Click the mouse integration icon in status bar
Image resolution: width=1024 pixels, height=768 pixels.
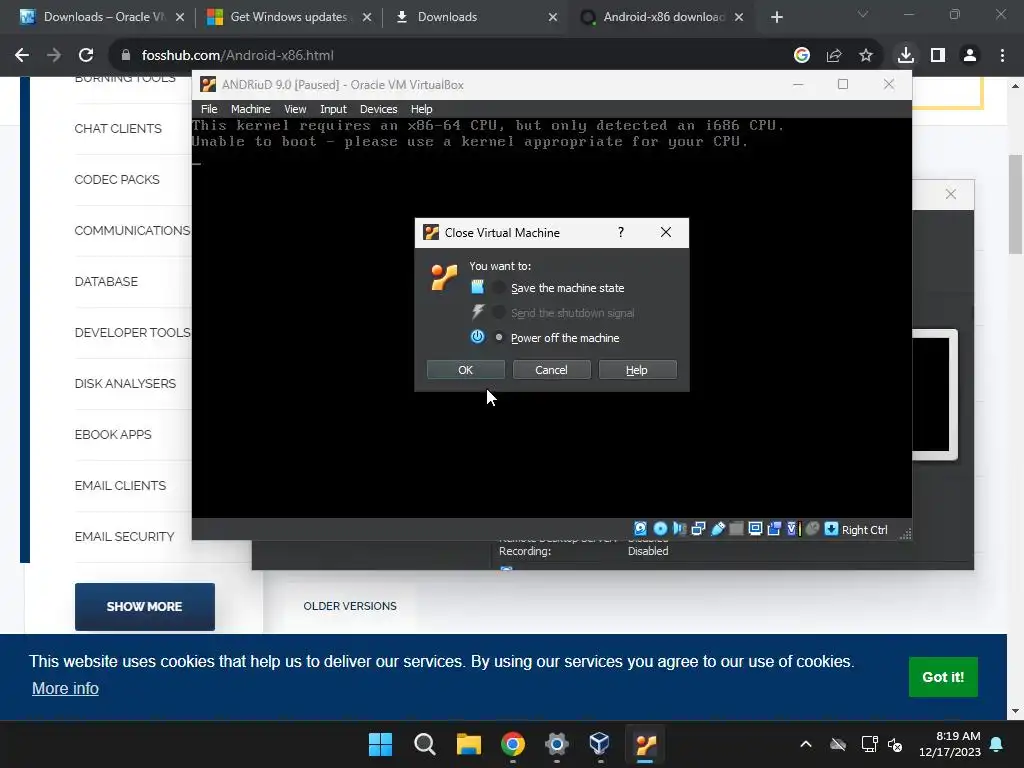[812, 529]
